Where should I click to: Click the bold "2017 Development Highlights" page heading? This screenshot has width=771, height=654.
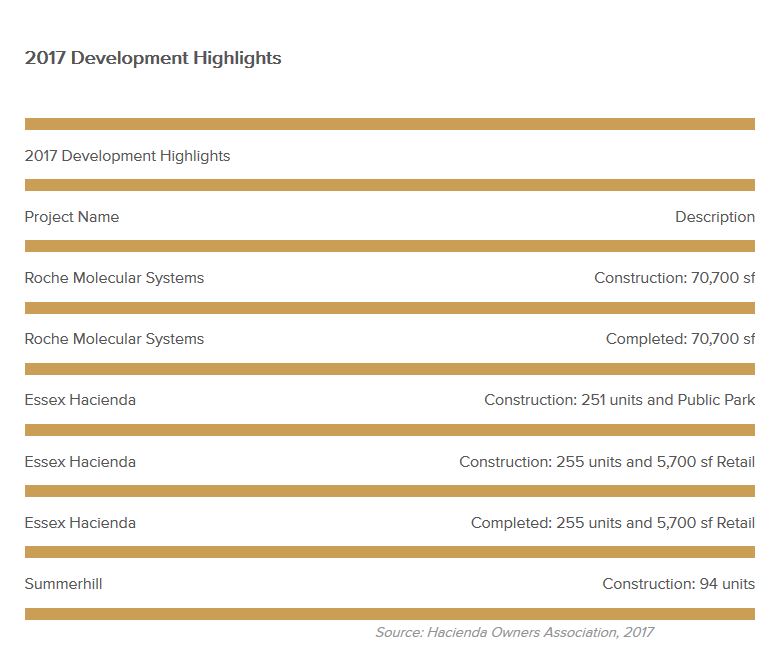(153, 58)
